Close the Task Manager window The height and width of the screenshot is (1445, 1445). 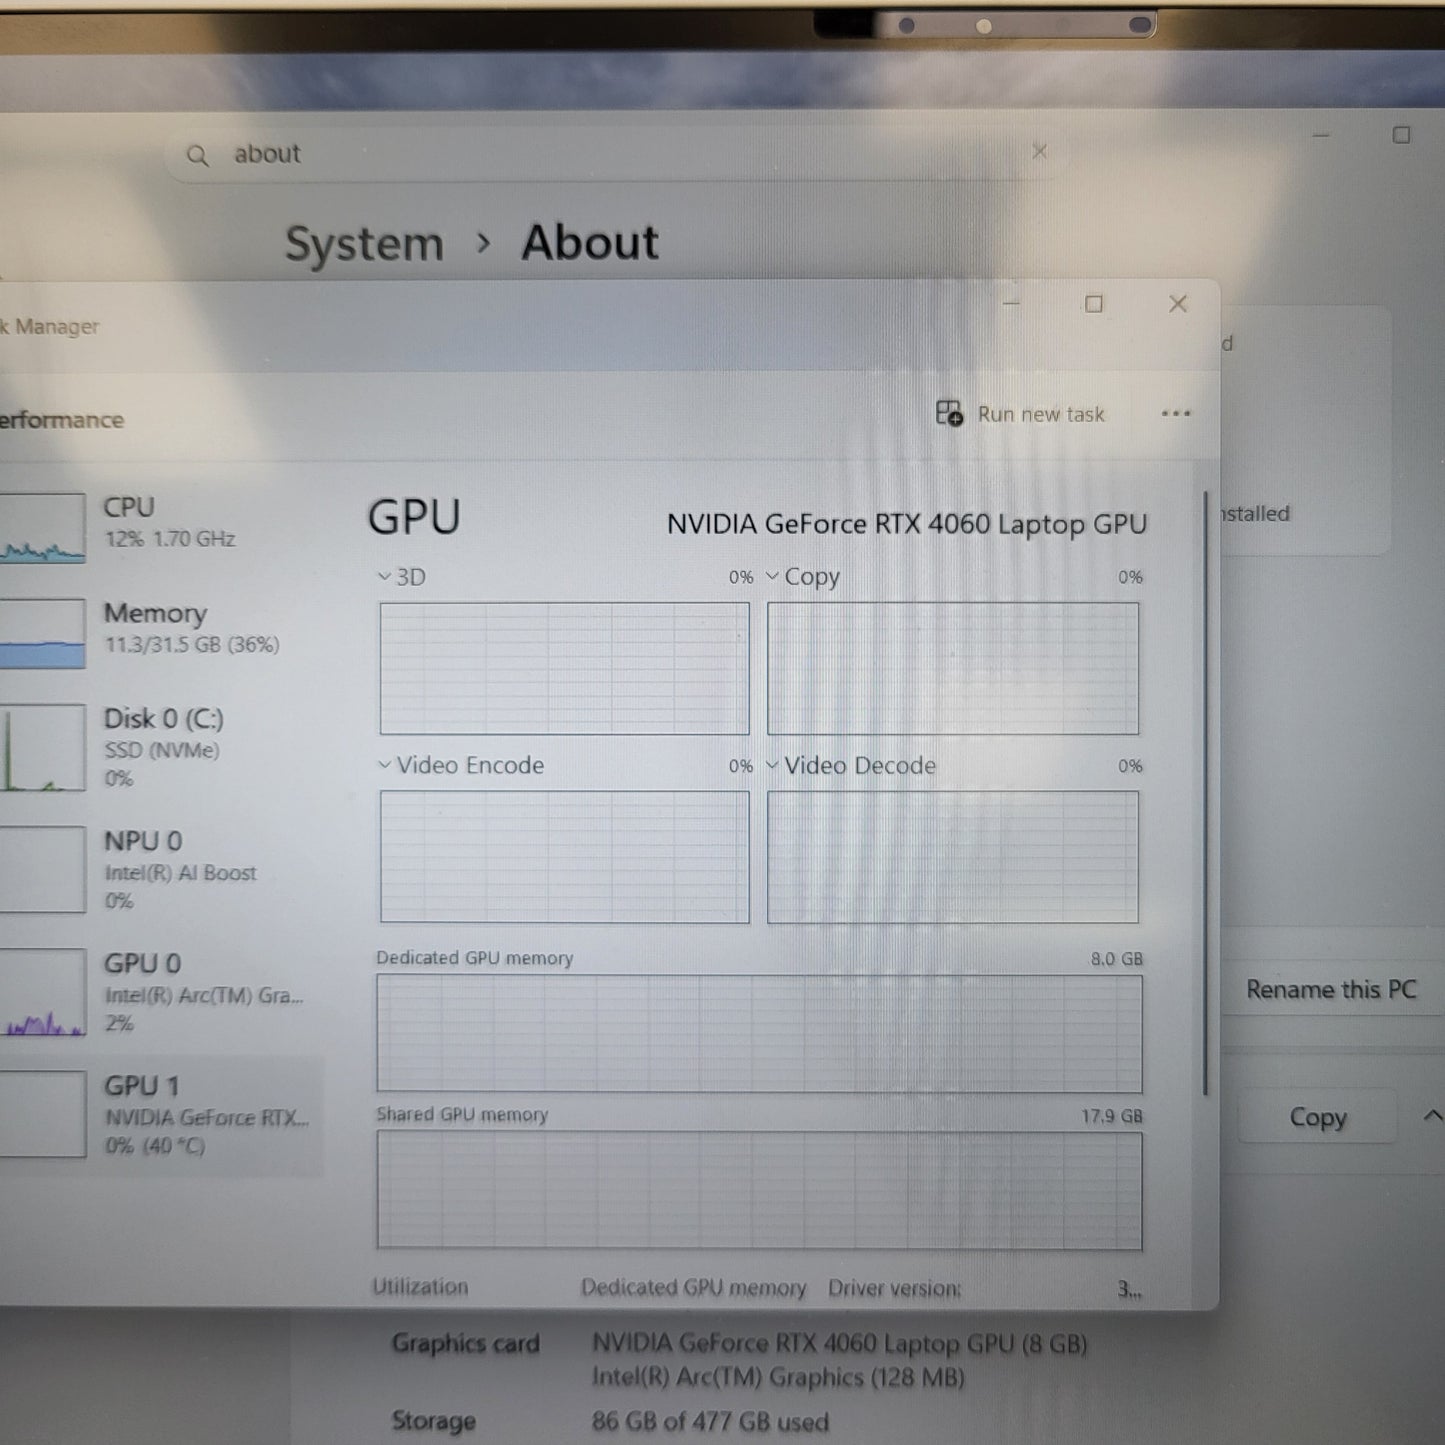pyautogui.click(x=1178, y=303)
